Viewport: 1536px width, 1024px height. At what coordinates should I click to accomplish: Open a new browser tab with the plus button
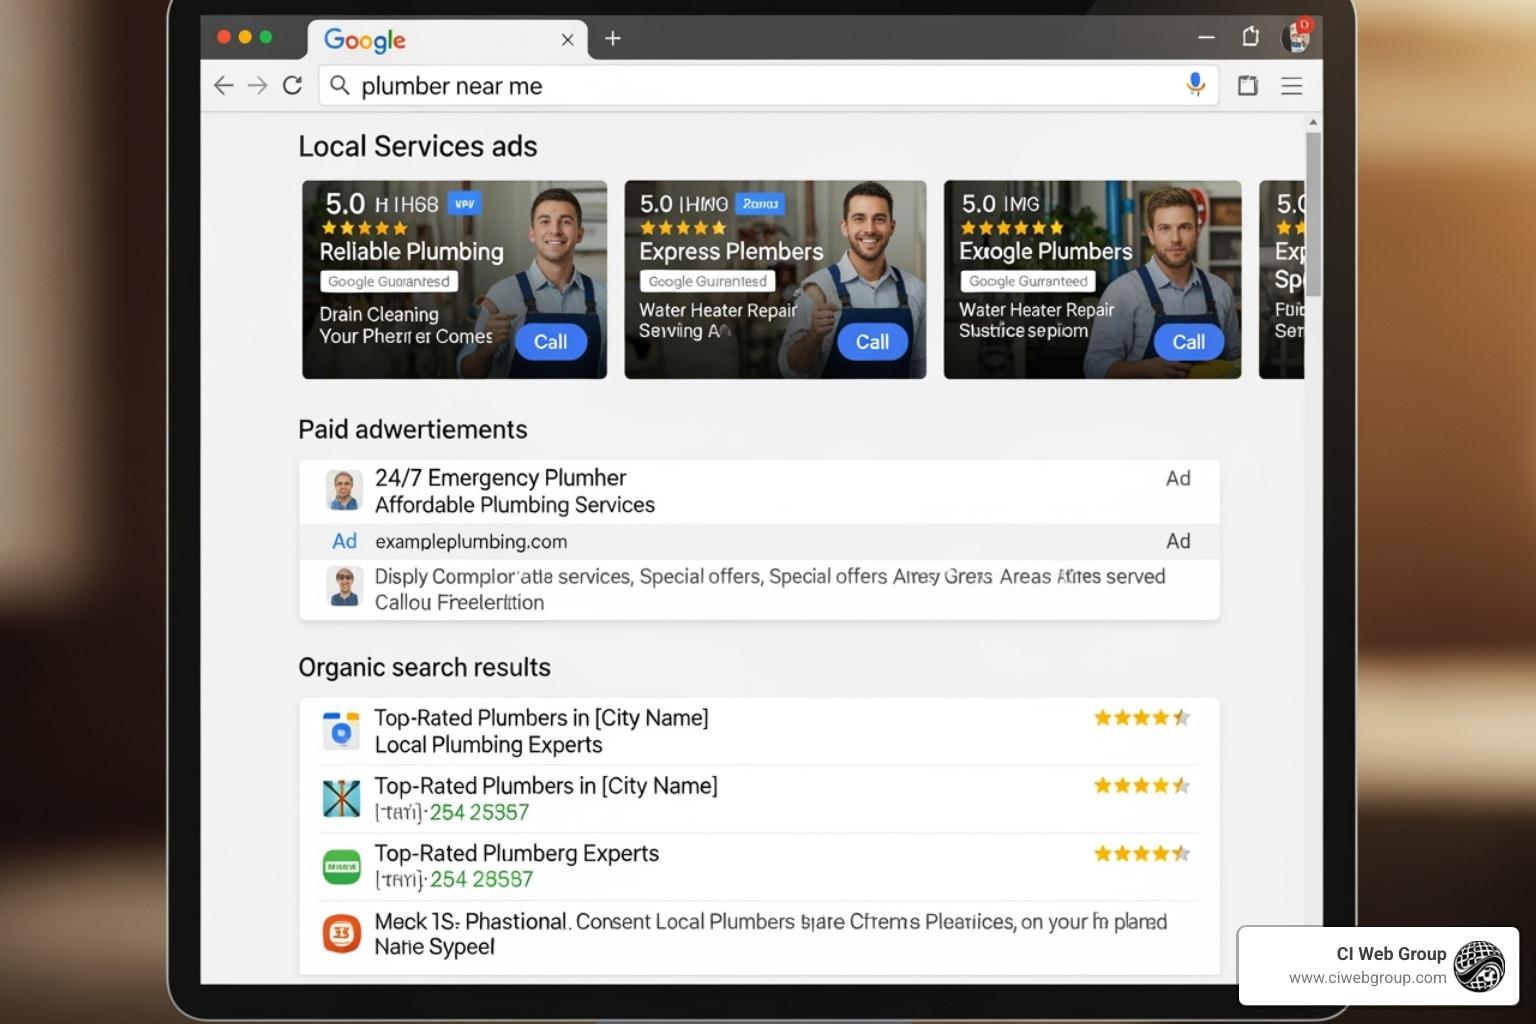click(x=613, y=38)
